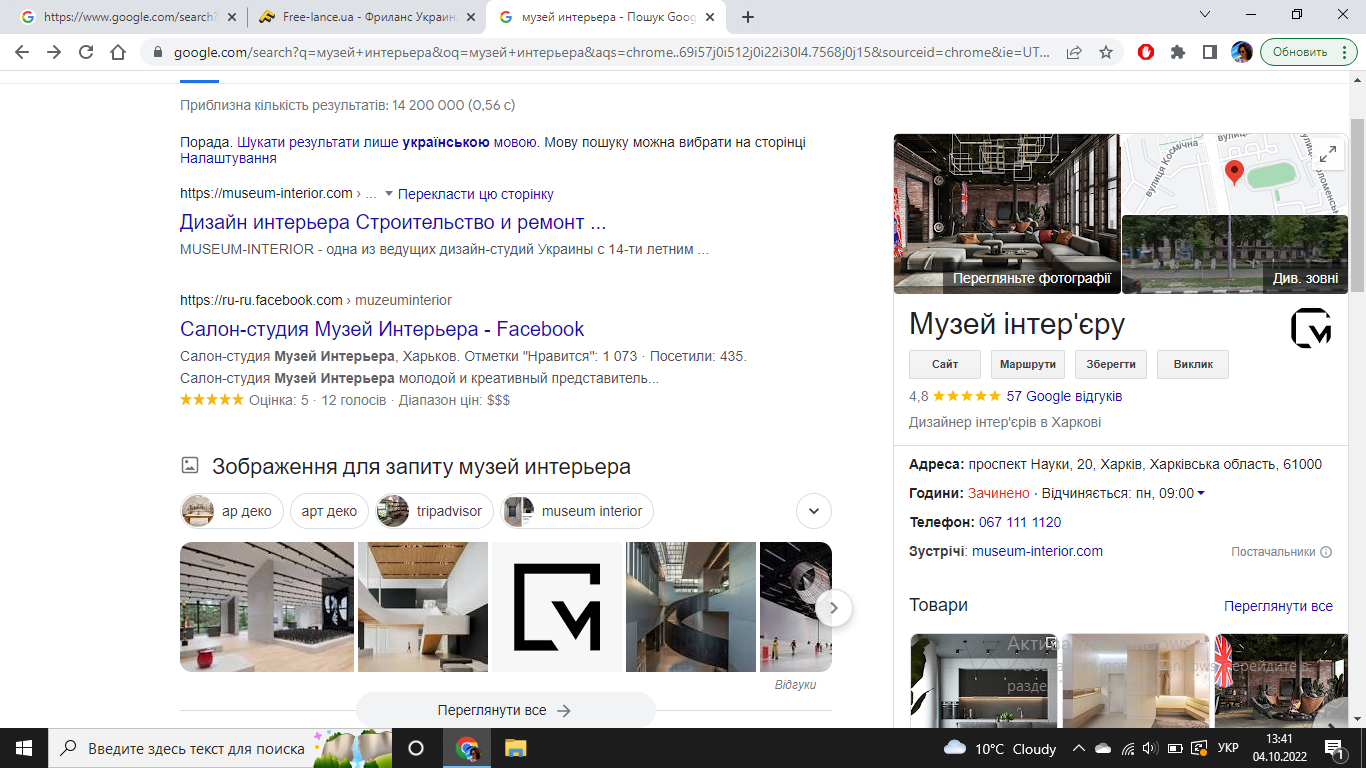Click the Маршрути button
1366x768 pixels.
coord(1028,364)
